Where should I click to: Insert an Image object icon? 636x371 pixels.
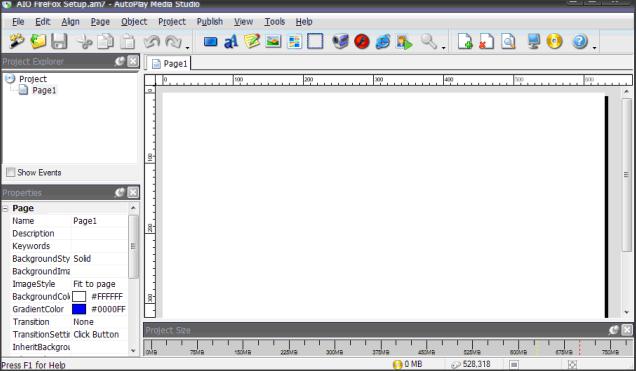pos(273,41)
